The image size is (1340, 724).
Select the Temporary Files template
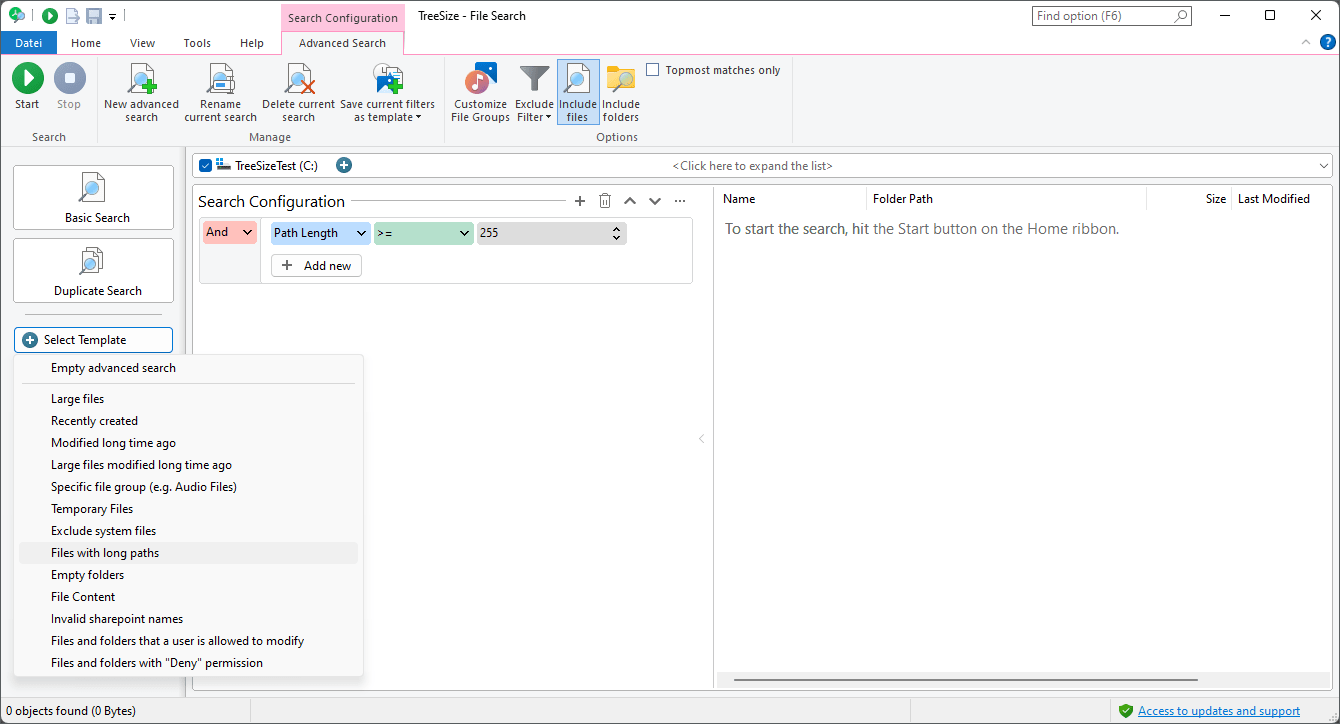click(92, 509)
